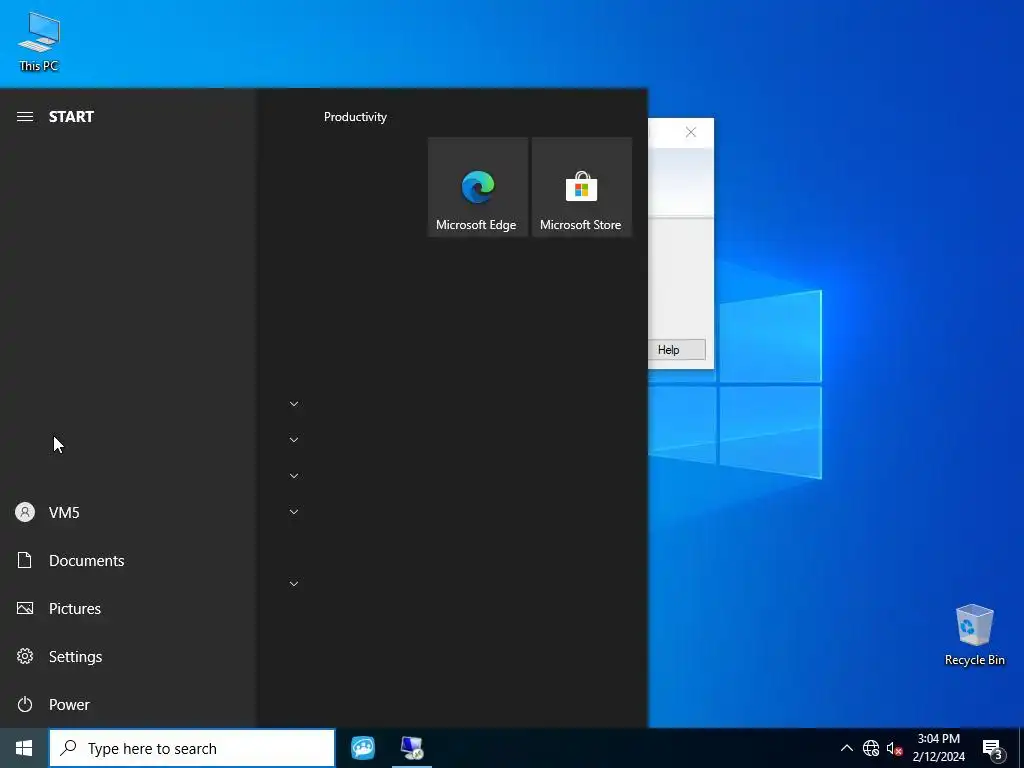Show hidden system tray icons
The height and width of the screenshot is (768, 1024).
[x=846, y=748]
